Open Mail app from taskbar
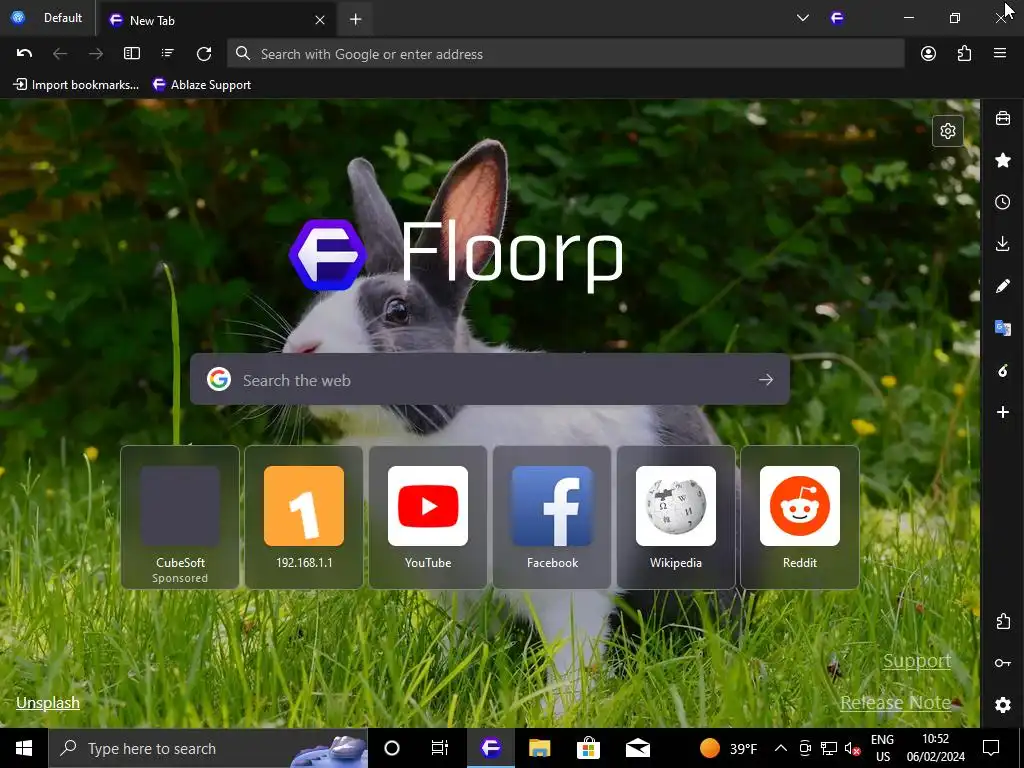Image resolution: width=1024 pixels, height=768 pixels. point(637,748)
